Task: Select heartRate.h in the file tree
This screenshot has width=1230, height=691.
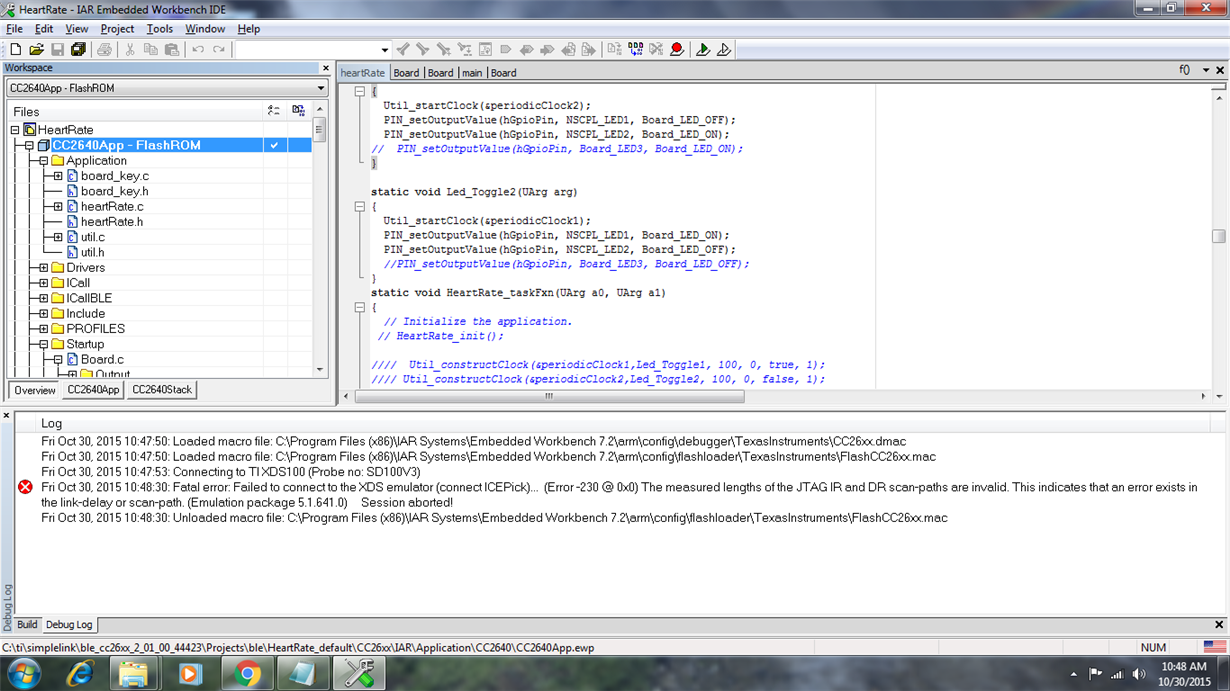Action: pos(111,222)
